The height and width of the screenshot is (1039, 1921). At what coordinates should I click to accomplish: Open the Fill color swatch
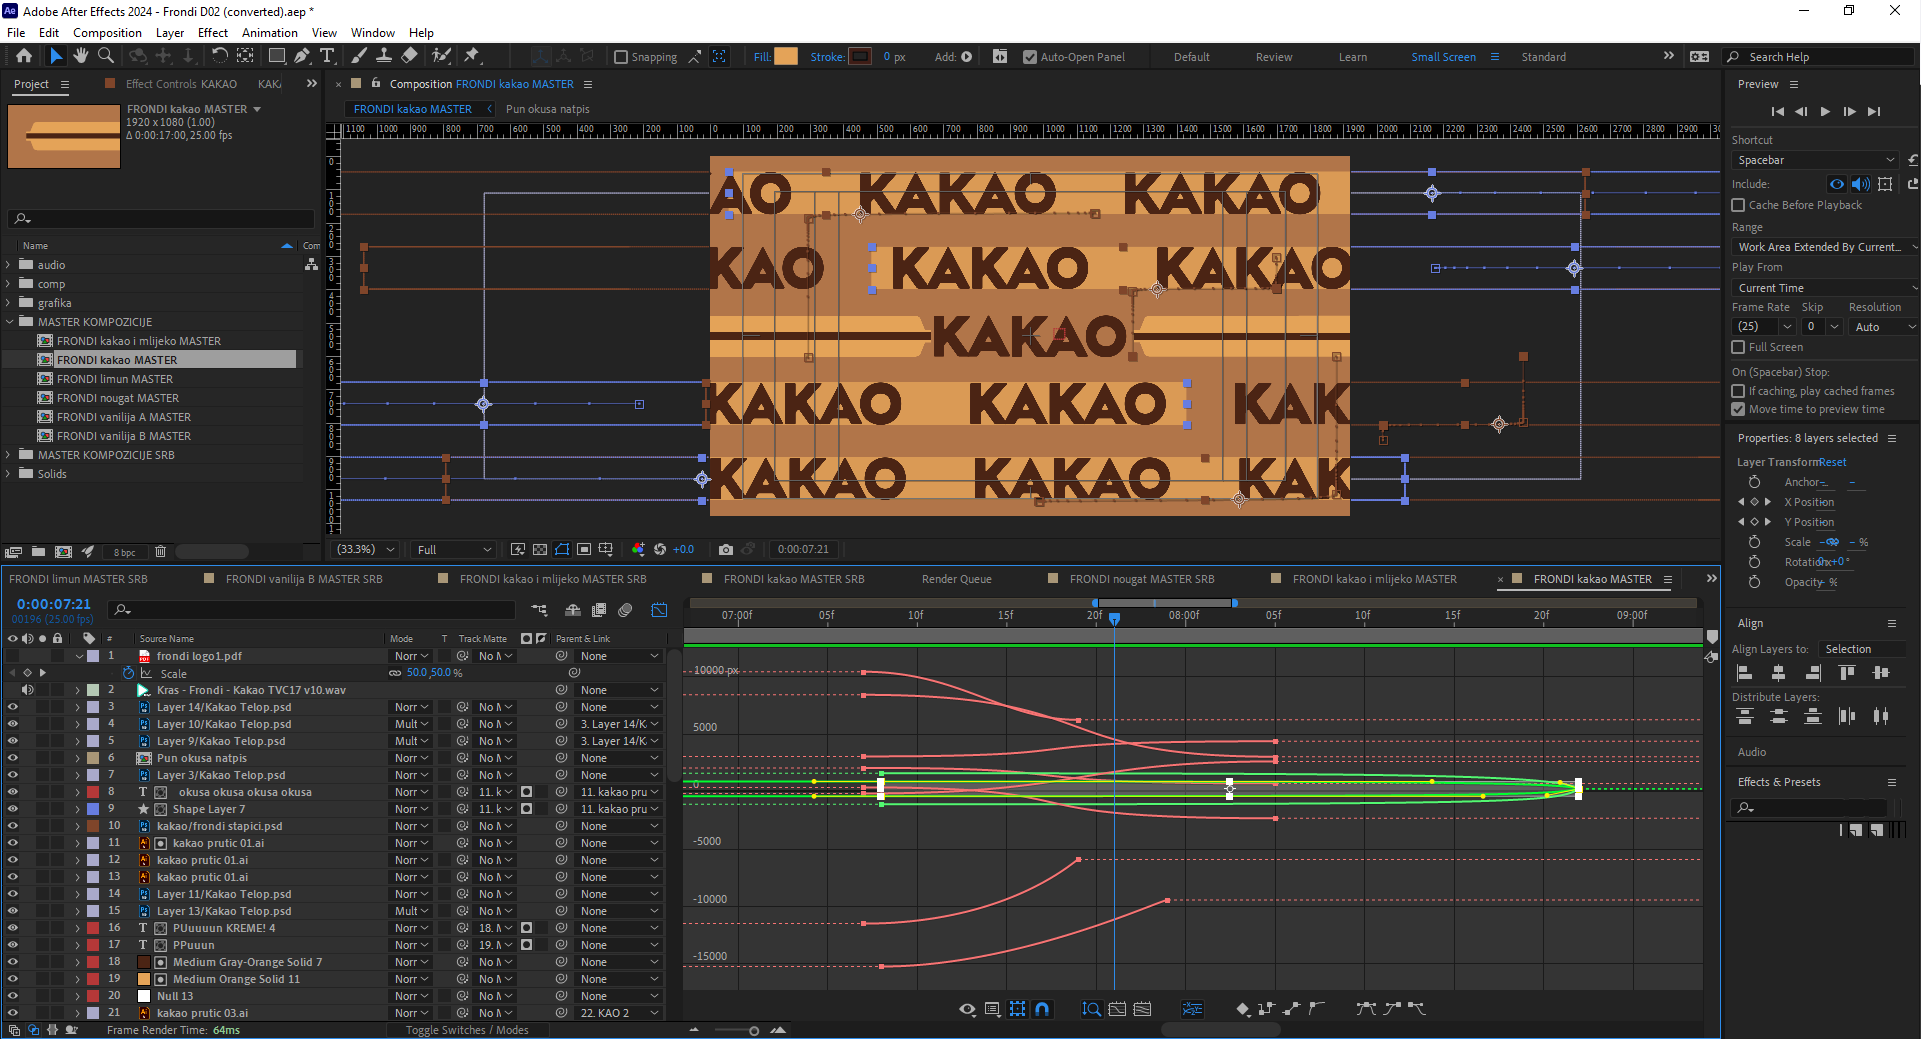pos(786,57)
